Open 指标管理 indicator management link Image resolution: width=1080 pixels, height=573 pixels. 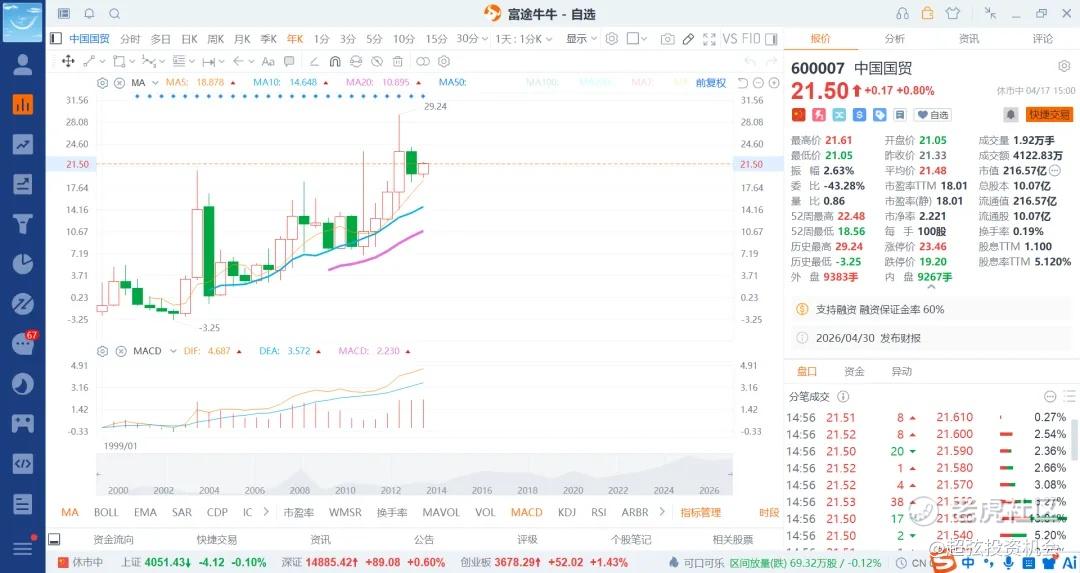tap(700, 512)
